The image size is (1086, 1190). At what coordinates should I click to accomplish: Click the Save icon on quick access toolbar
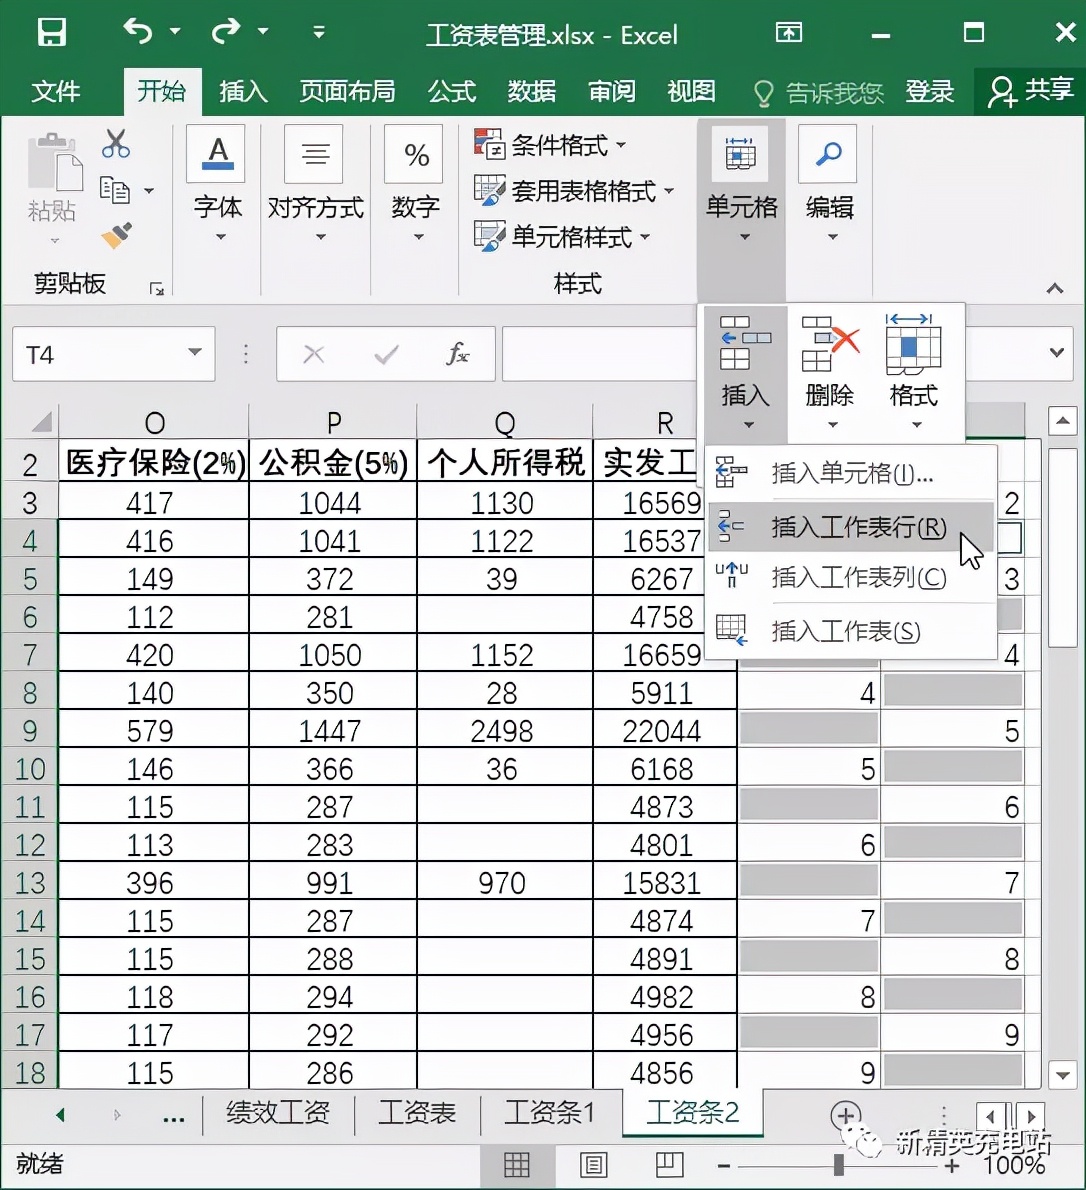click(52, 32)
